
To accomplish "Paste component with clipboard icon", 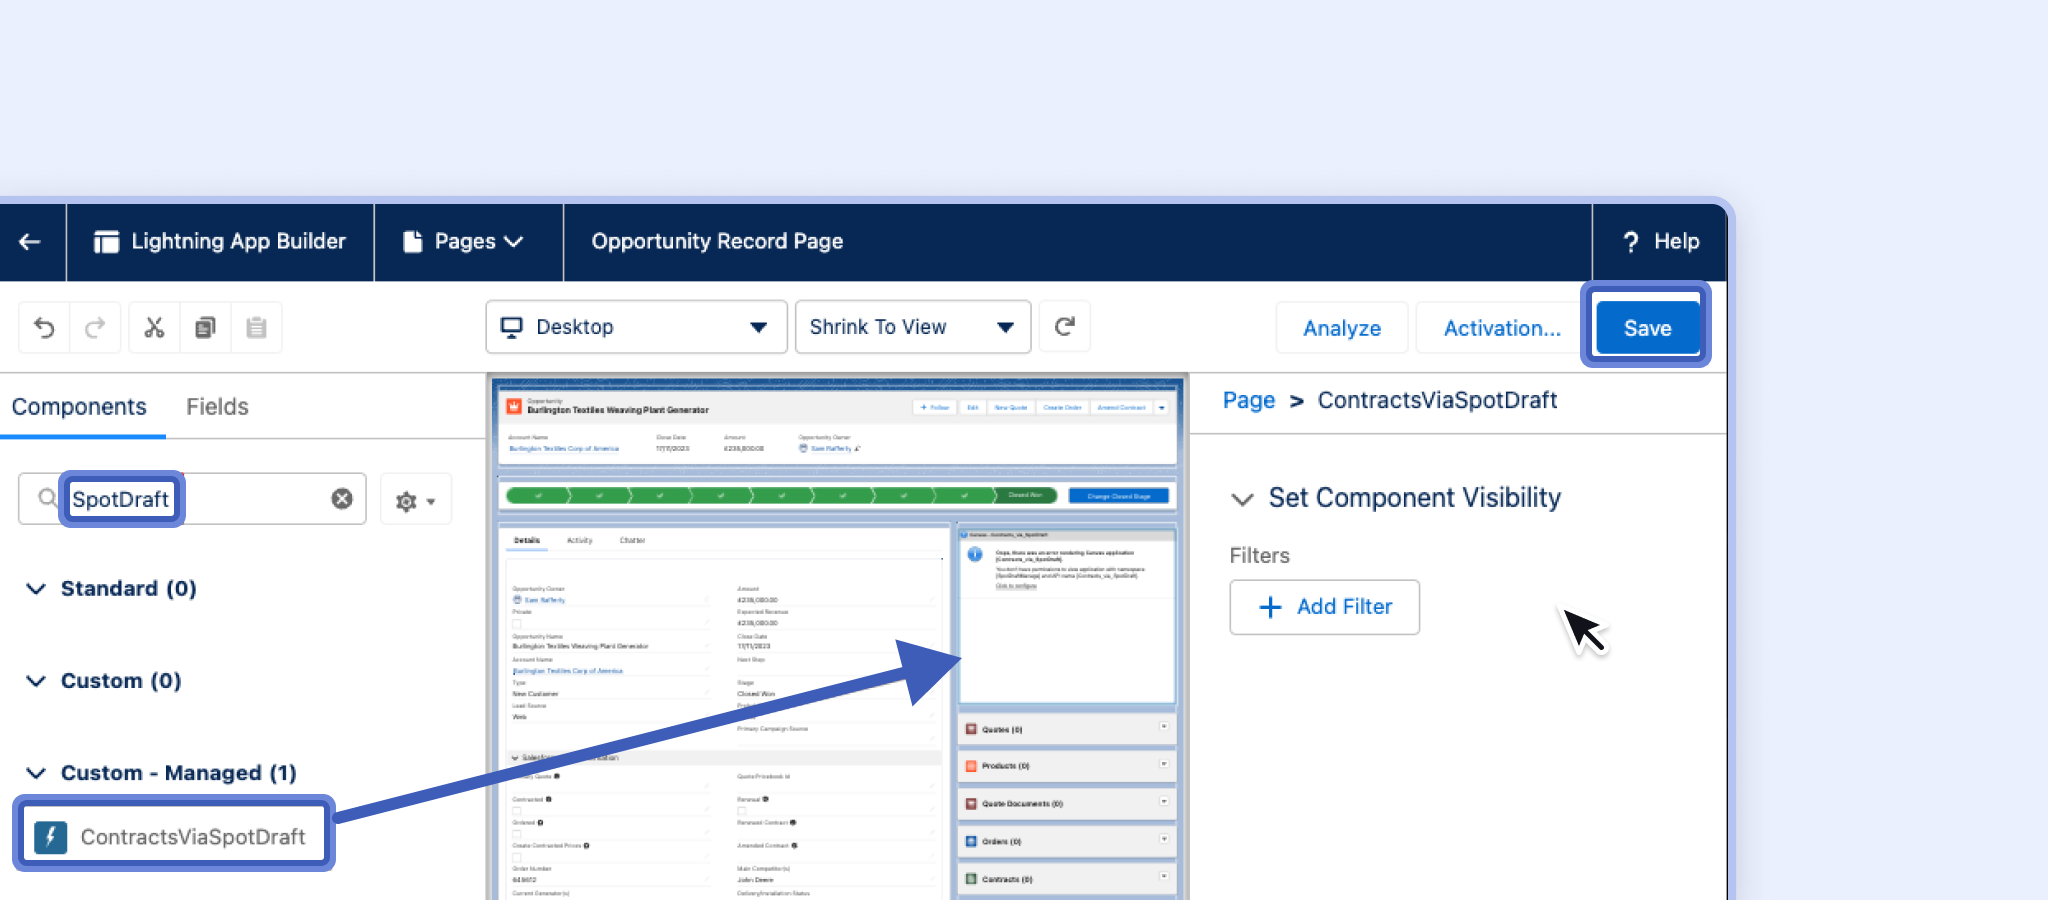I will (256, 327).
